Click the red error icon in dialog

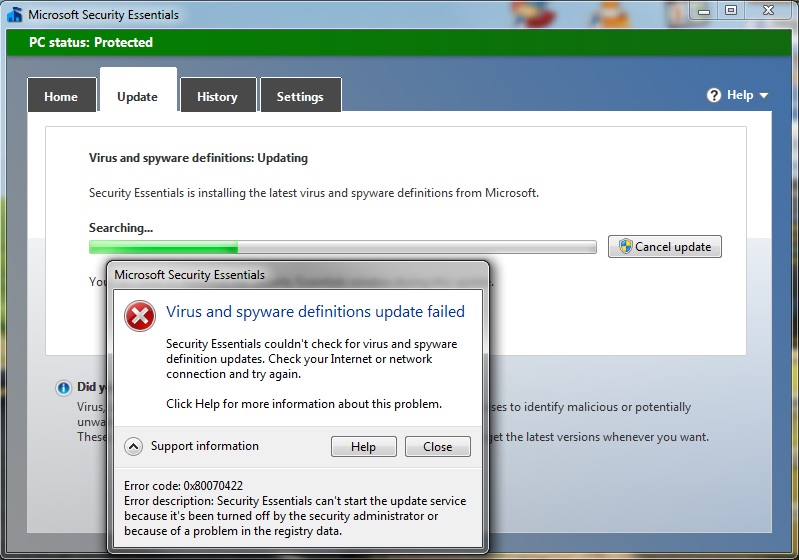point(140,316)
